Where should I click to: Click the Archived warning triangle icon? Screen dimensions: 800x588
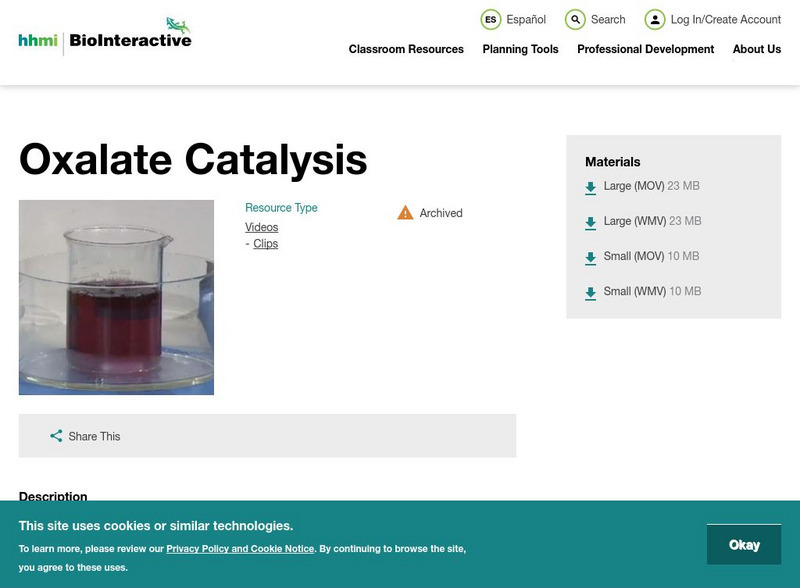406,212
